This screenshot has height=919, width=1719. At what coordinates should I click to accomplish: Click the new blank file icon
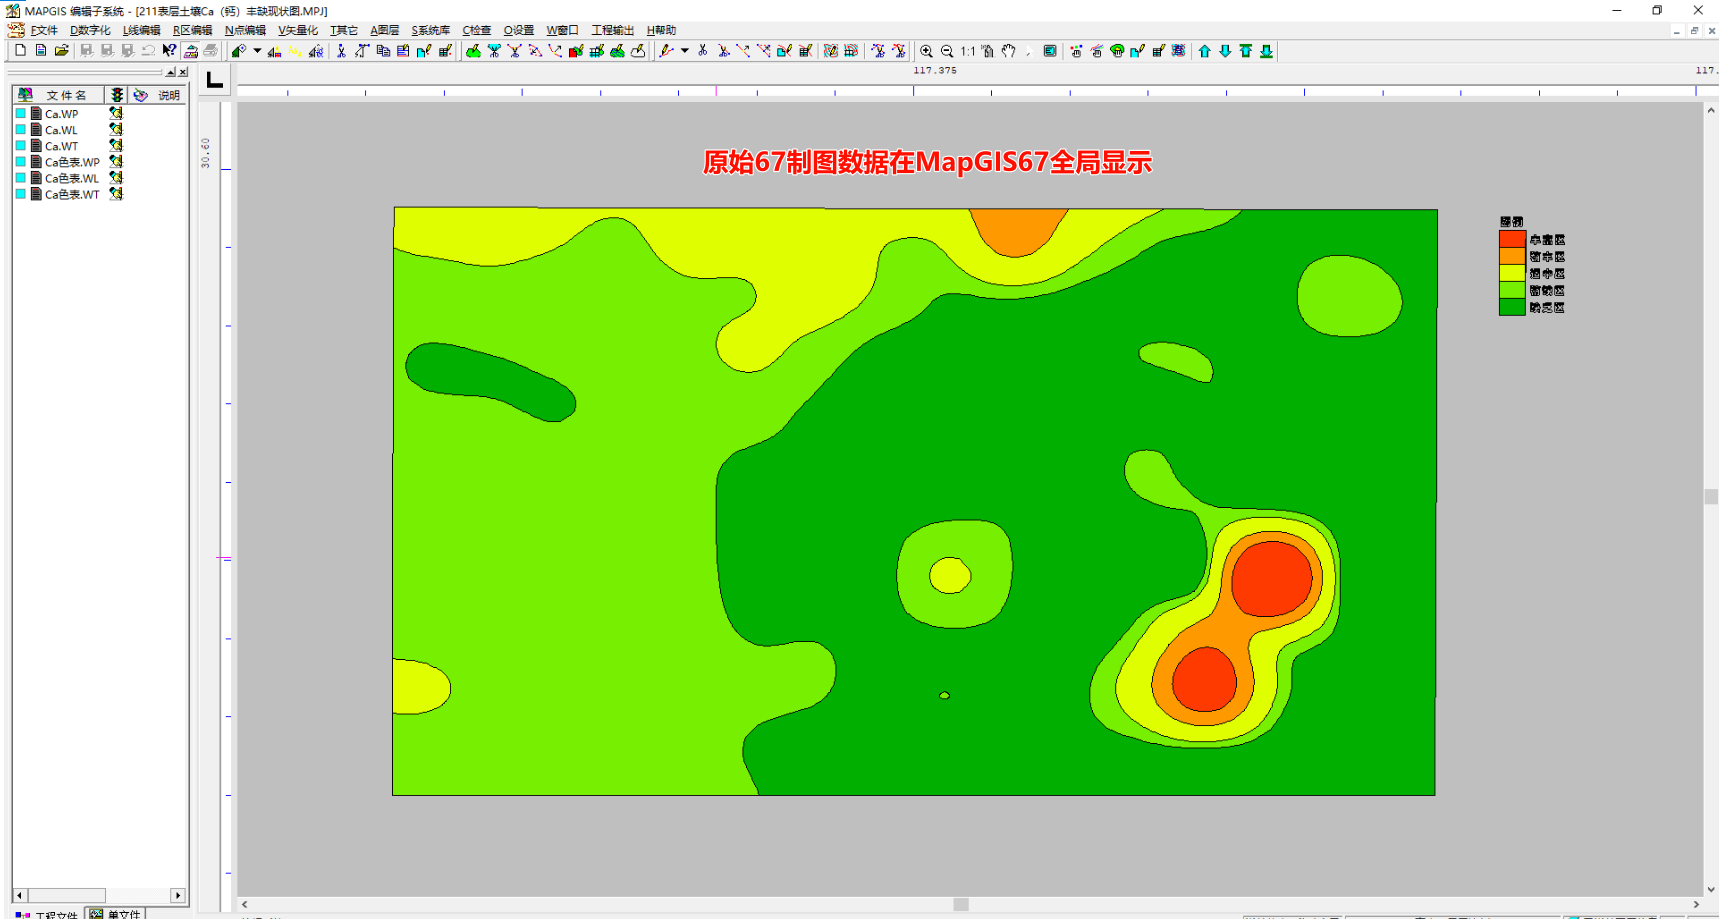(x=20, y=51)
